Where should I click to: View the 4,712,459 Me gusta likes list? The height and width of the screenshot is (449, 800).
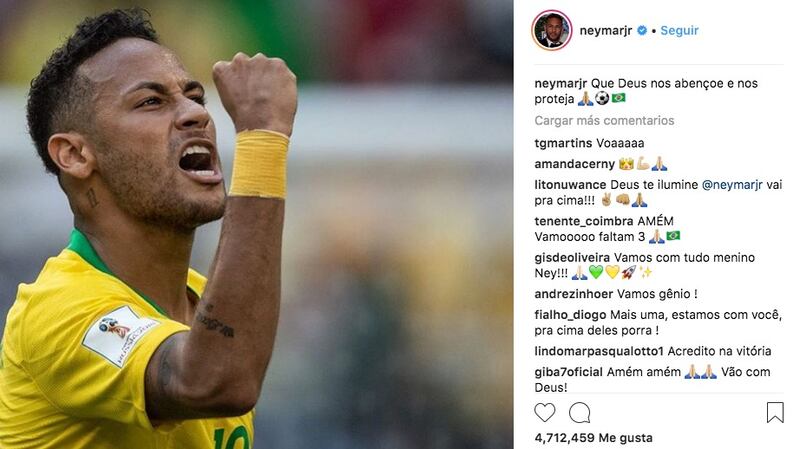tap(593, 438)
